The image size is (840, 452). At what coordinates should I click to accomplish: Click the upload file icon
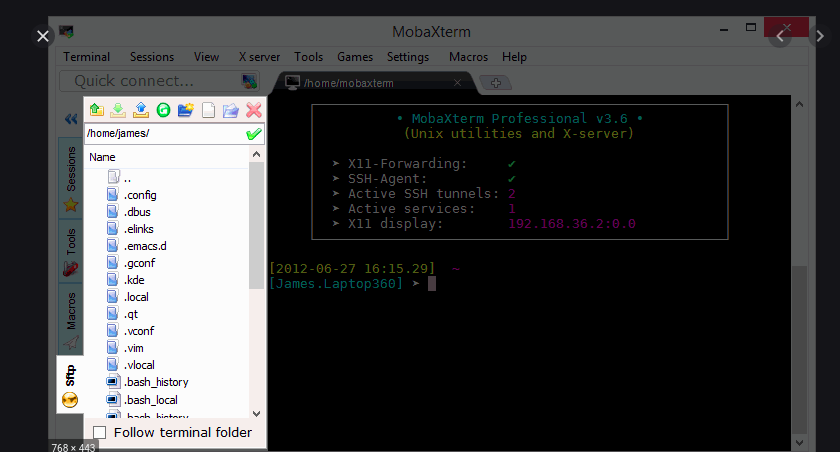[140, 110]
